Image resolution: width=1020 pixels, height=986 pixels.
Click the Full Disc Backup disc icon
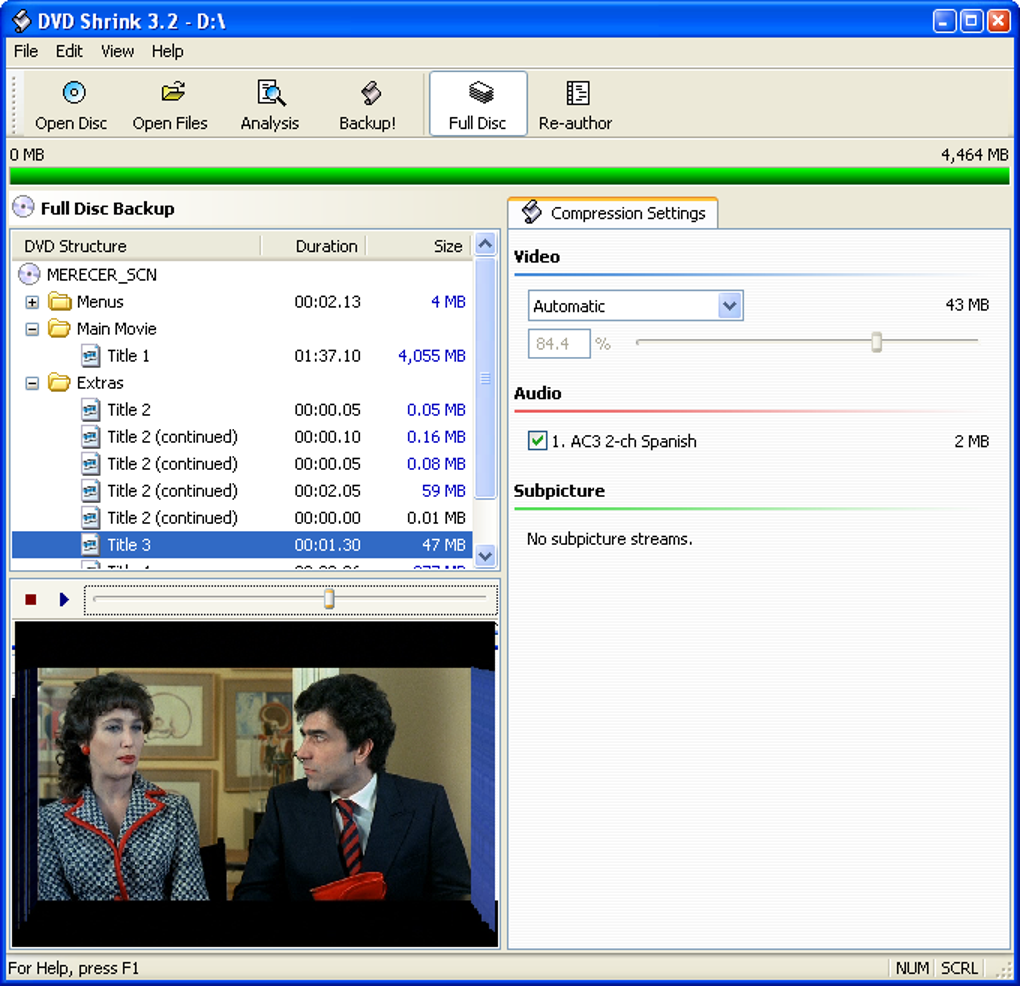point(23,207)
